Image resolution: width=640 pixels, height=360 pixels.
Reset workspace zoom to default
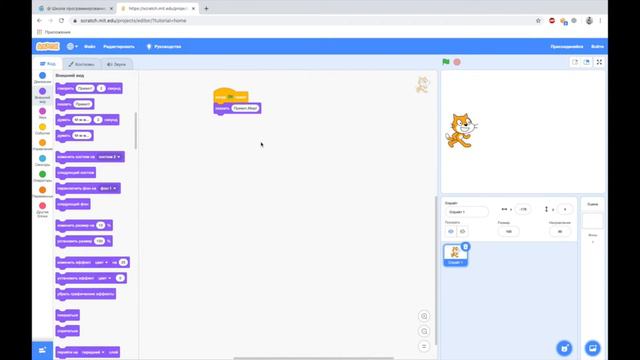click(424, 347)
